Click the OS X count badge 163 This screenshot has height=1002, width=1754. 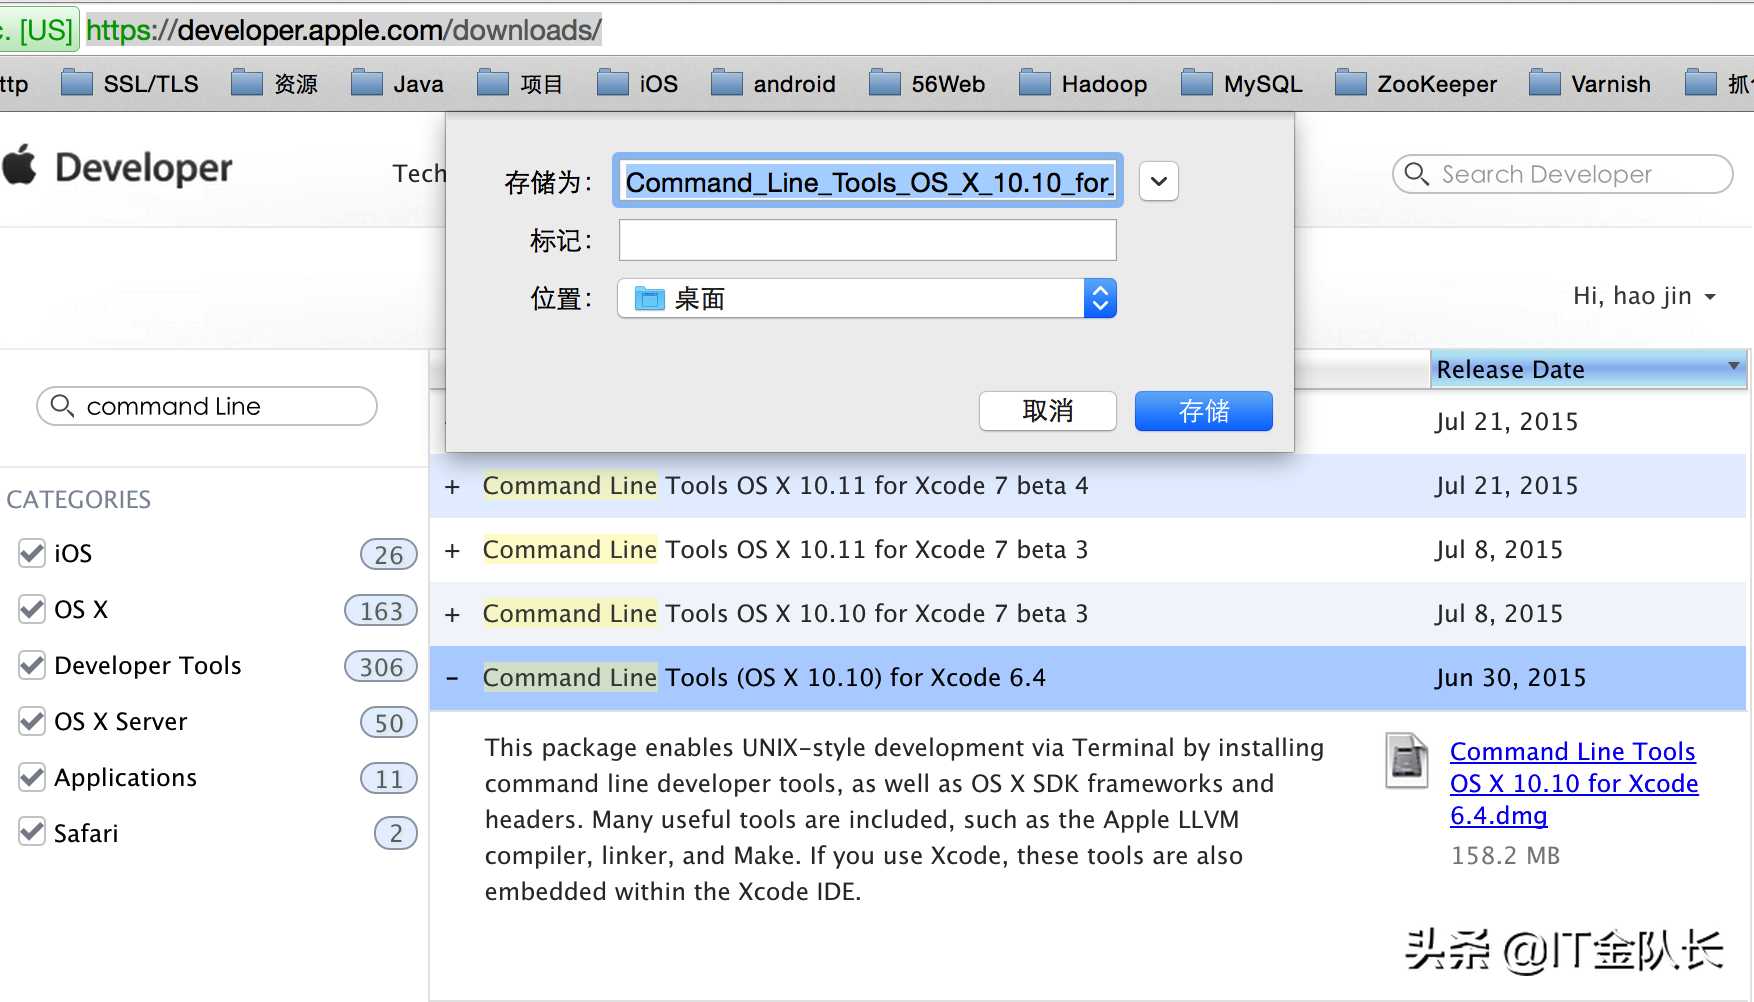click(x=381, y=610)
